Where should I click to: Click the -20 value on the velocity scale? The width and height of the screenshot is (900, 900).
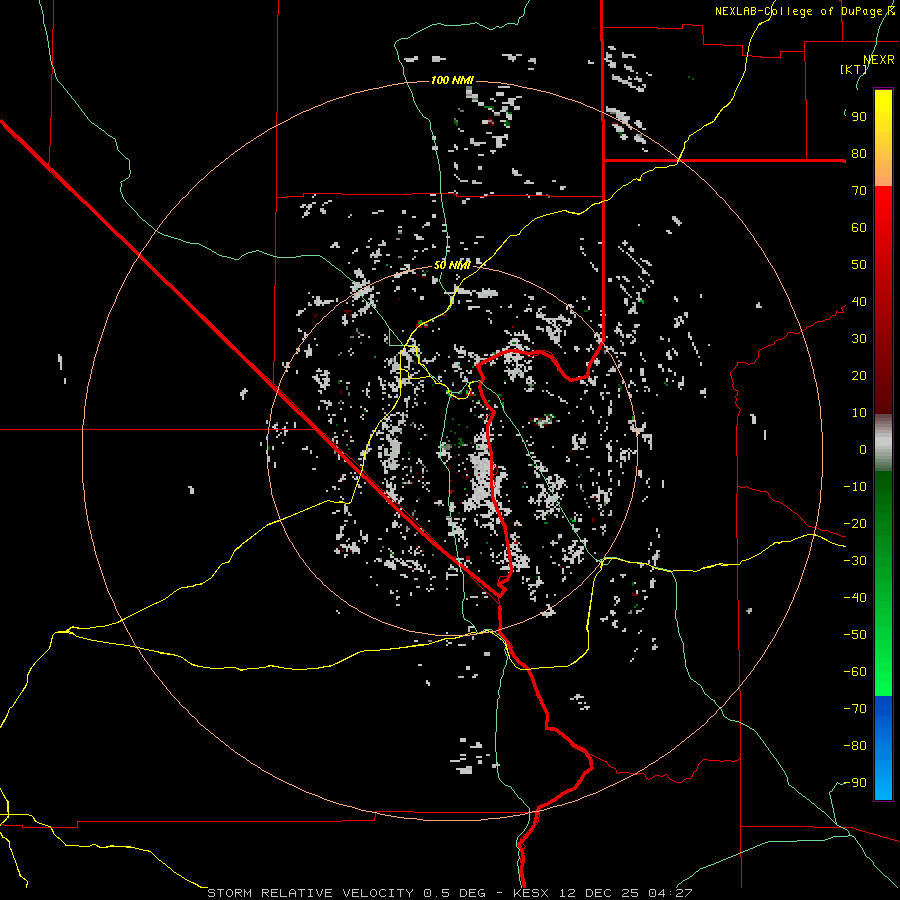pos(855,524)
